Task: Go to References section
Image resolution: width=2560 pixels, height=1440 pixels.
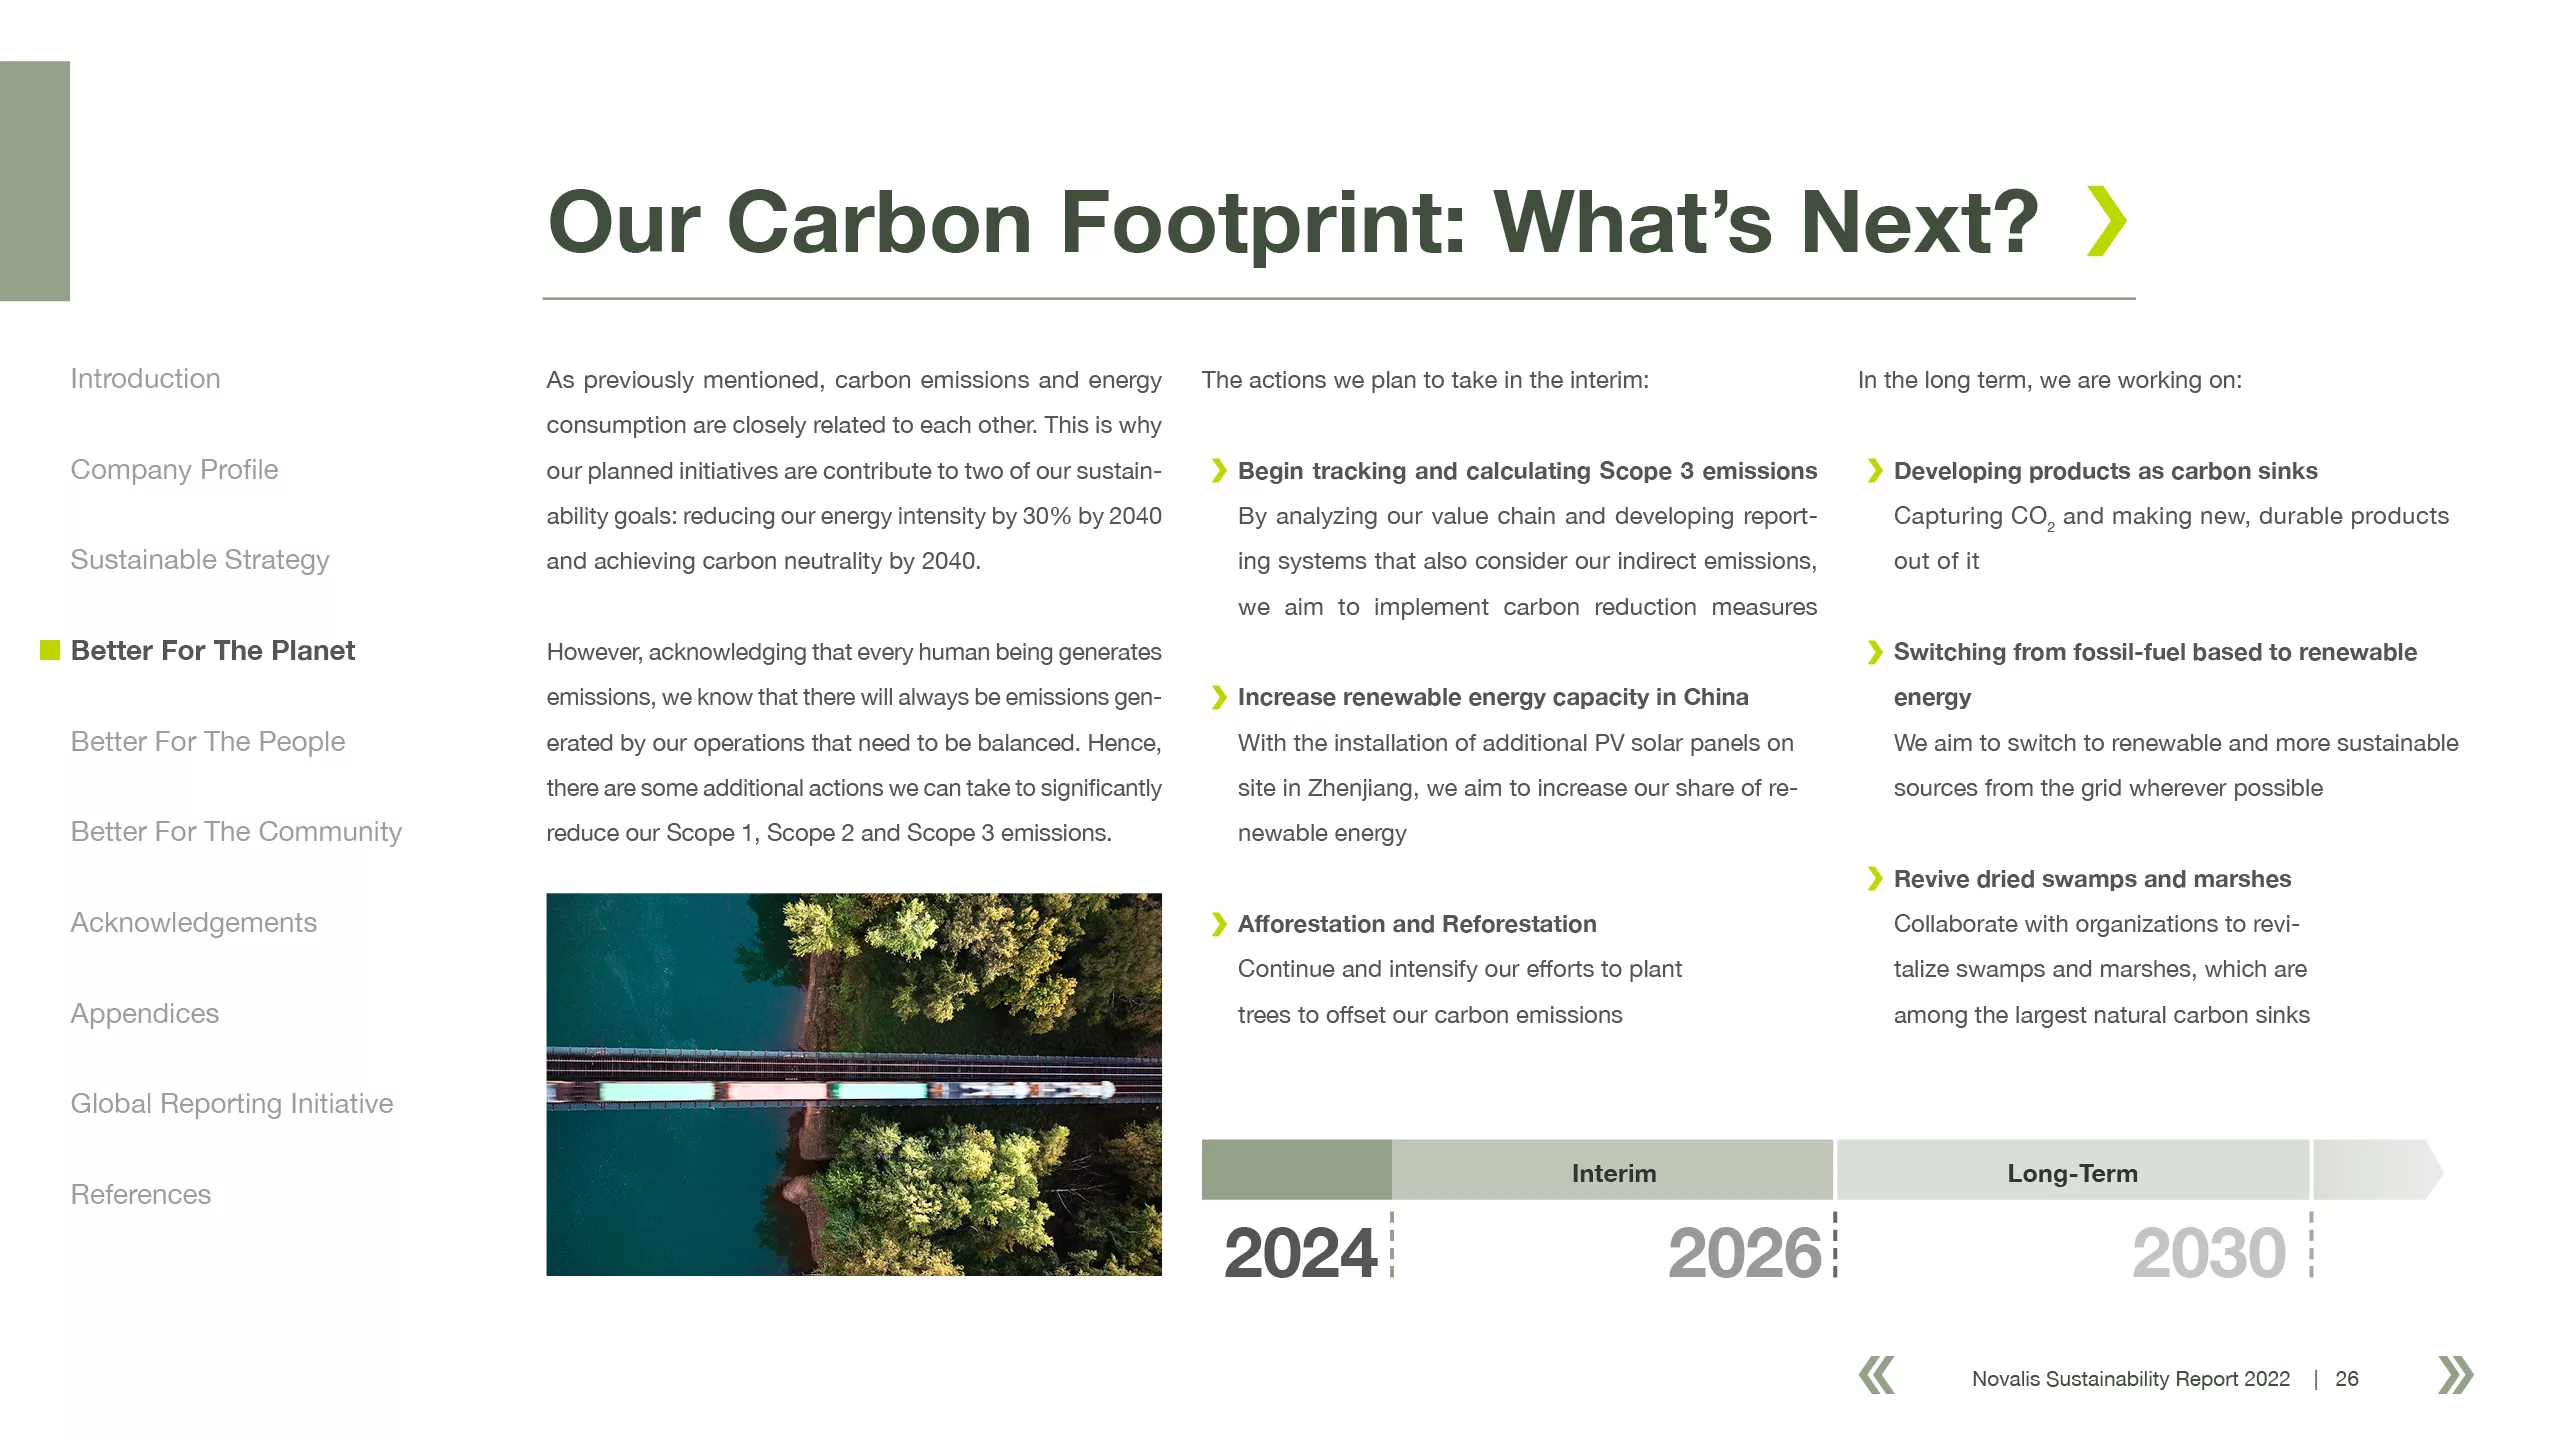Action: pyautogui.click(x=140, y=1195)
